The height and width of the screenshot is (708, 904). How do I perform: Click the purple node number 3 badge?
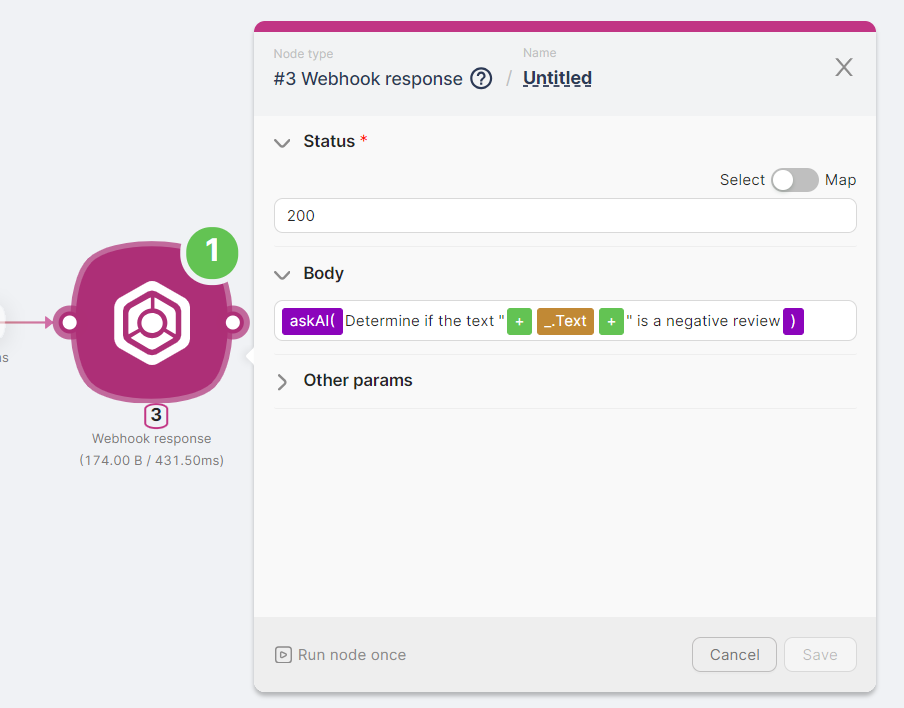pyautogui.click(x=154, y=415)
